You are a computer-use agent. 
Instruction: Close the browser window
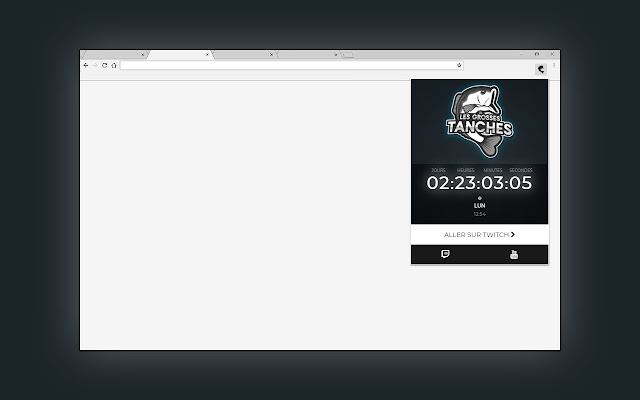click(552, 54)
